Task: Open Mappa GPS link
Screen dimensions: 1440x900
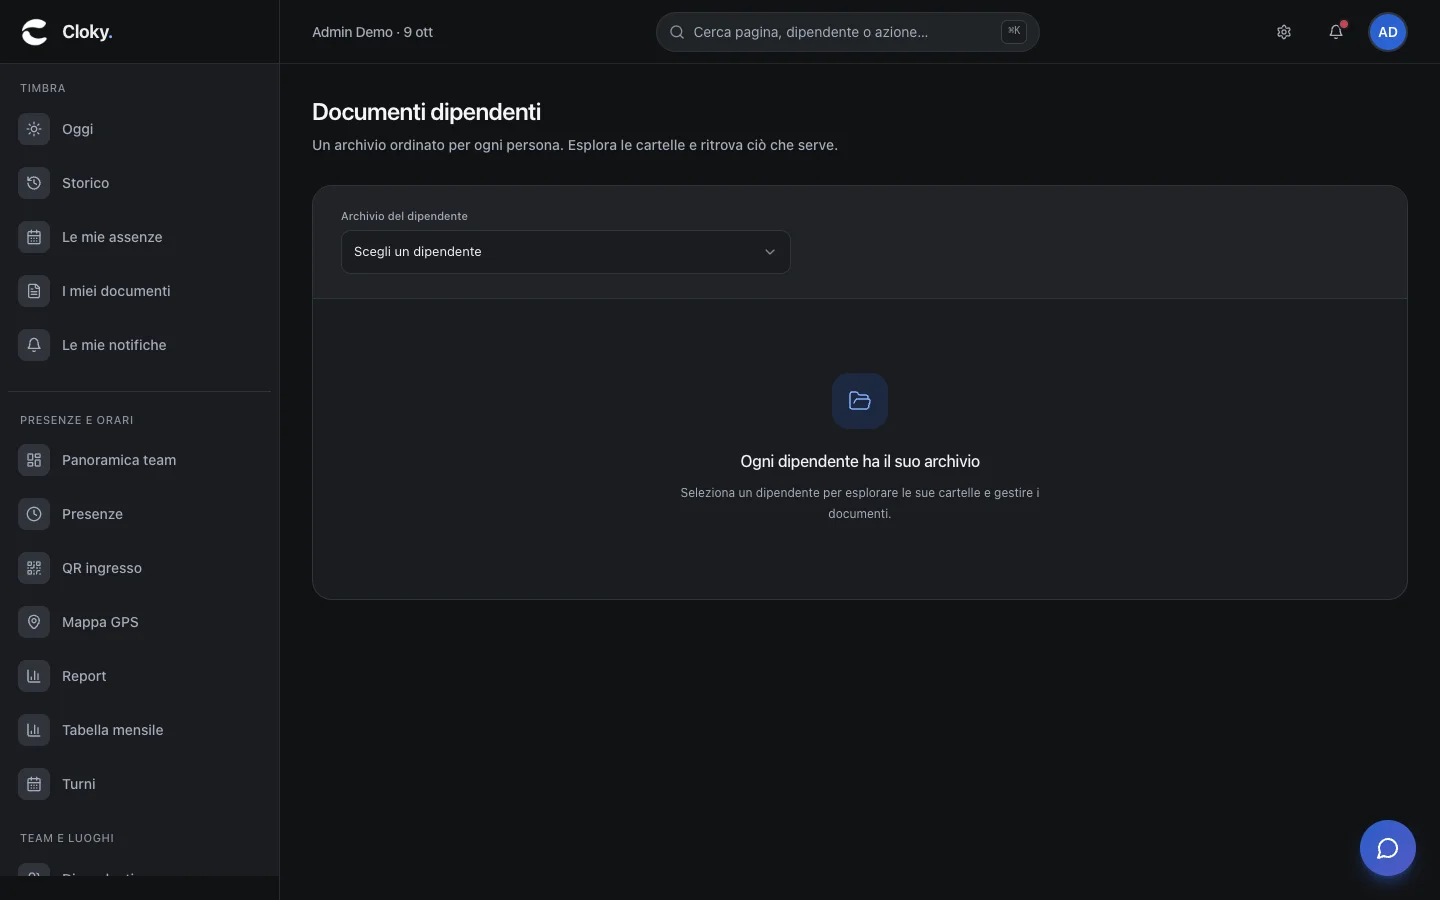Action: click(139, 622)
